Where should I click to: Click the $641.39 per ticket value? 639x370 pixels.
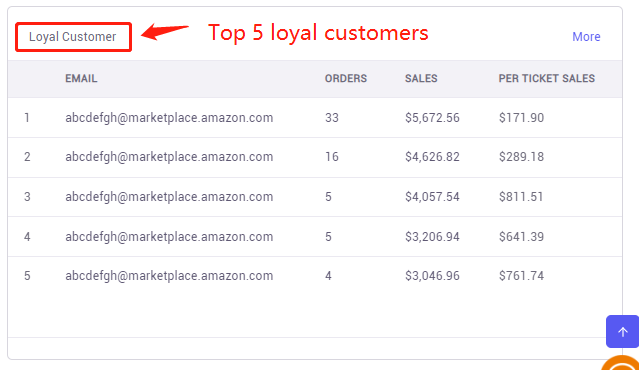click(521, 237)
